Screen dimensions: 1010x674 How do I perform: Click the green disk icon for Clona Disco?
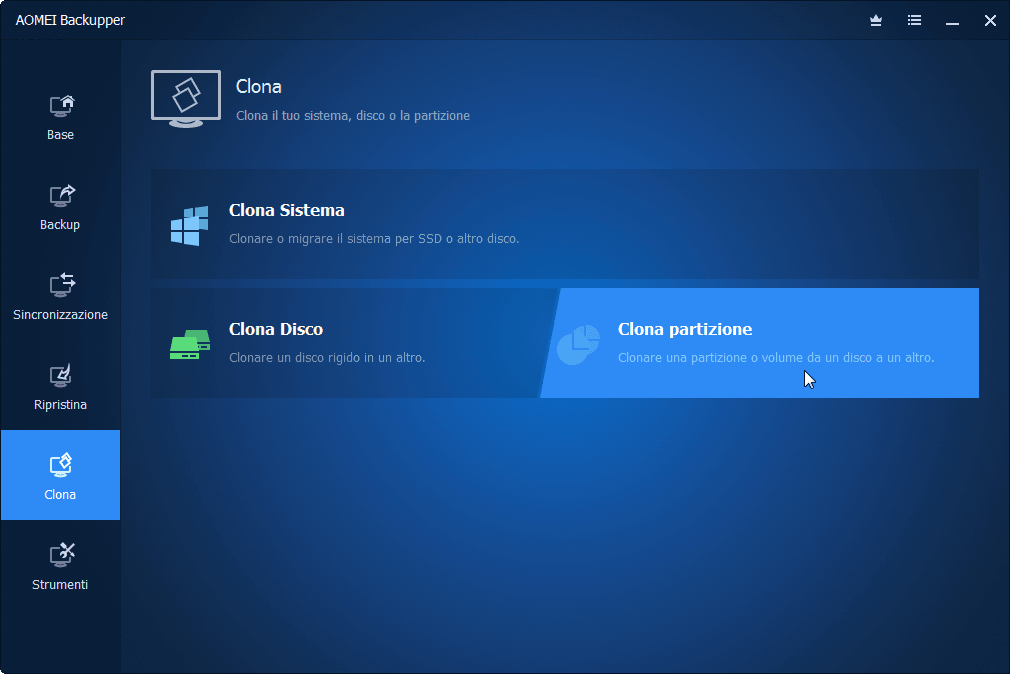[190, 345]
